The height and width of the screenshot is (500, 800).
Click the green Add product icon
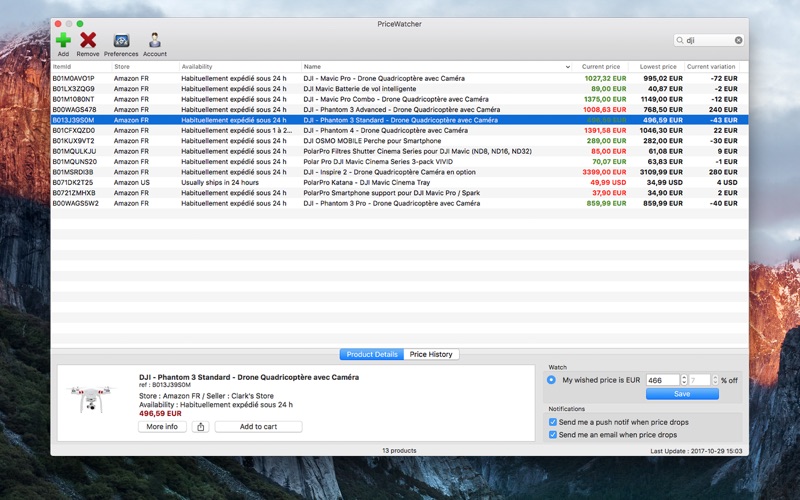coord(63,40)
